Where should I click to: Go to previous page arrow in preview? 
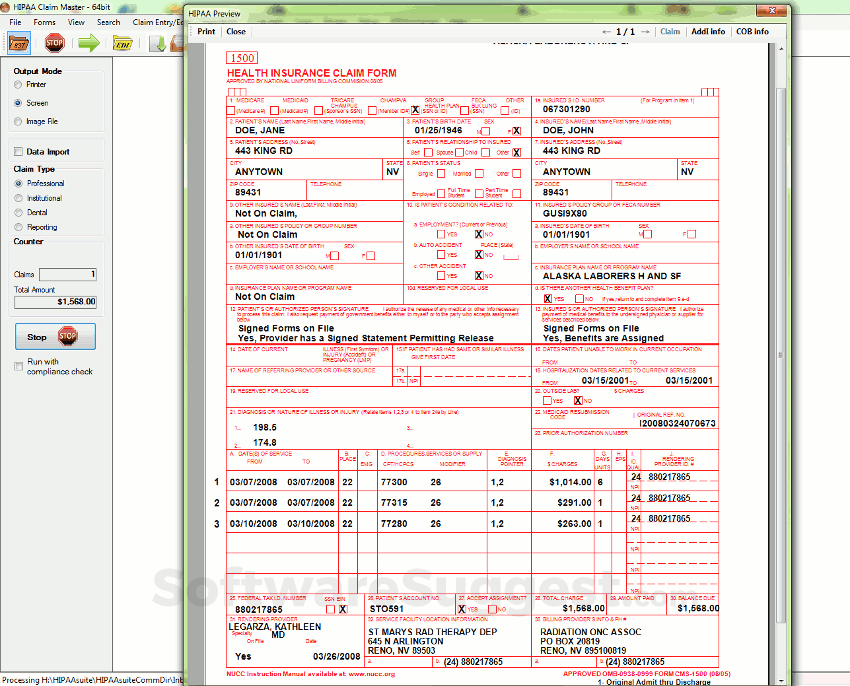[x=606, y=32]
